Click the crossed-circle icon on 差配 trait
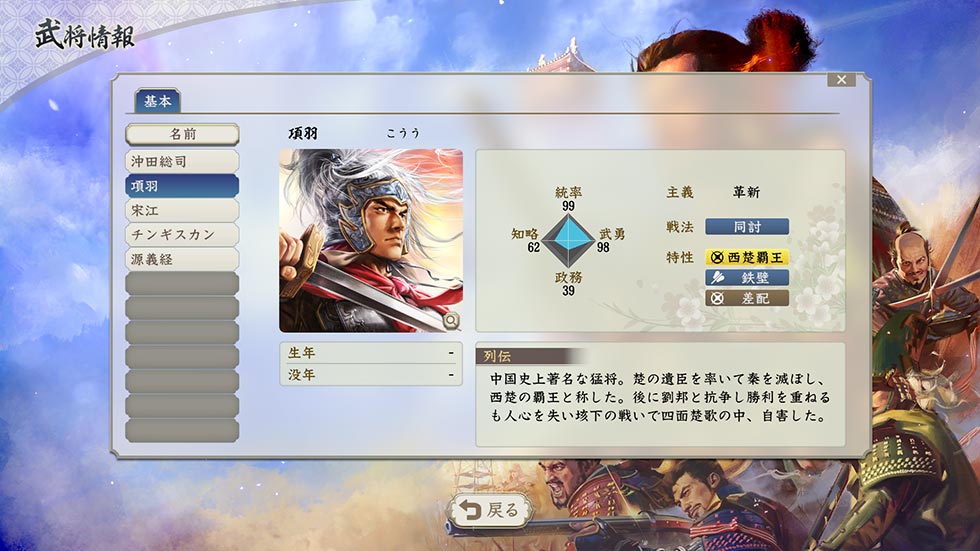This screenshot has height=551, width=980. (718, 299)
